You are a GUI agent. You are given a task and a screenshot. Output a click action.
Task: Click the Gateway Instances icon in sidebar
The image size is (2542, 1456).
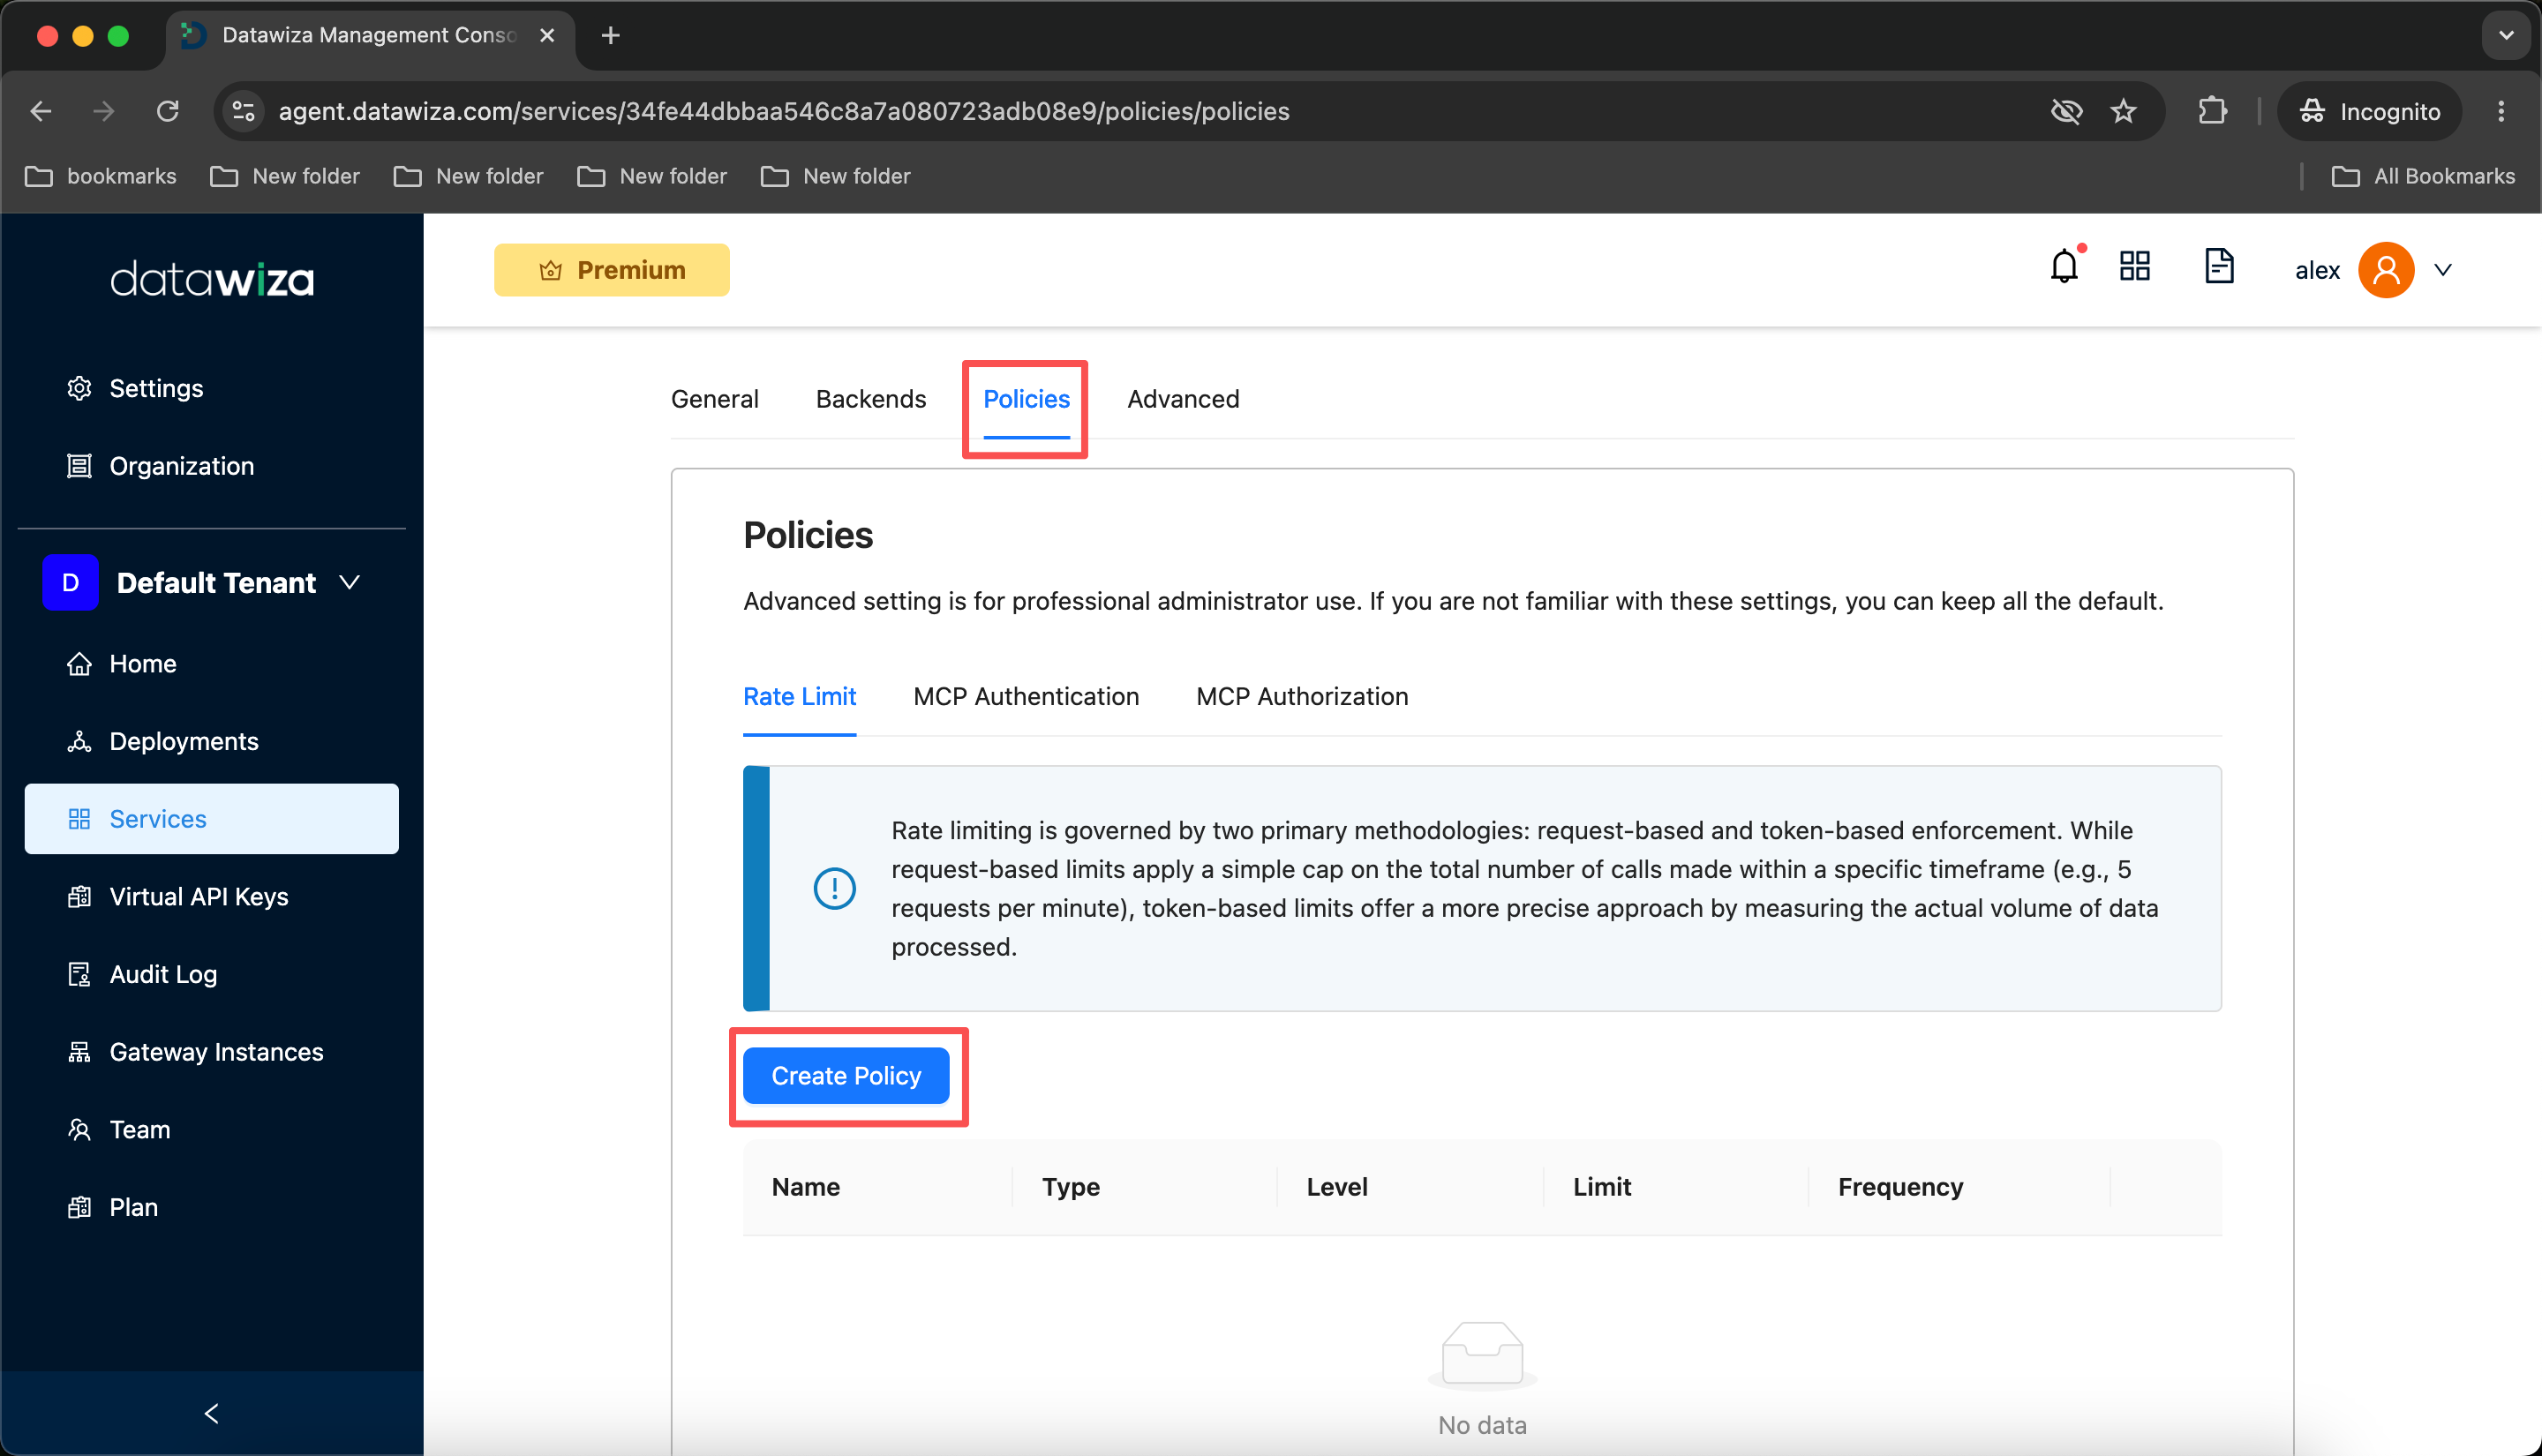click(79, 1052)
